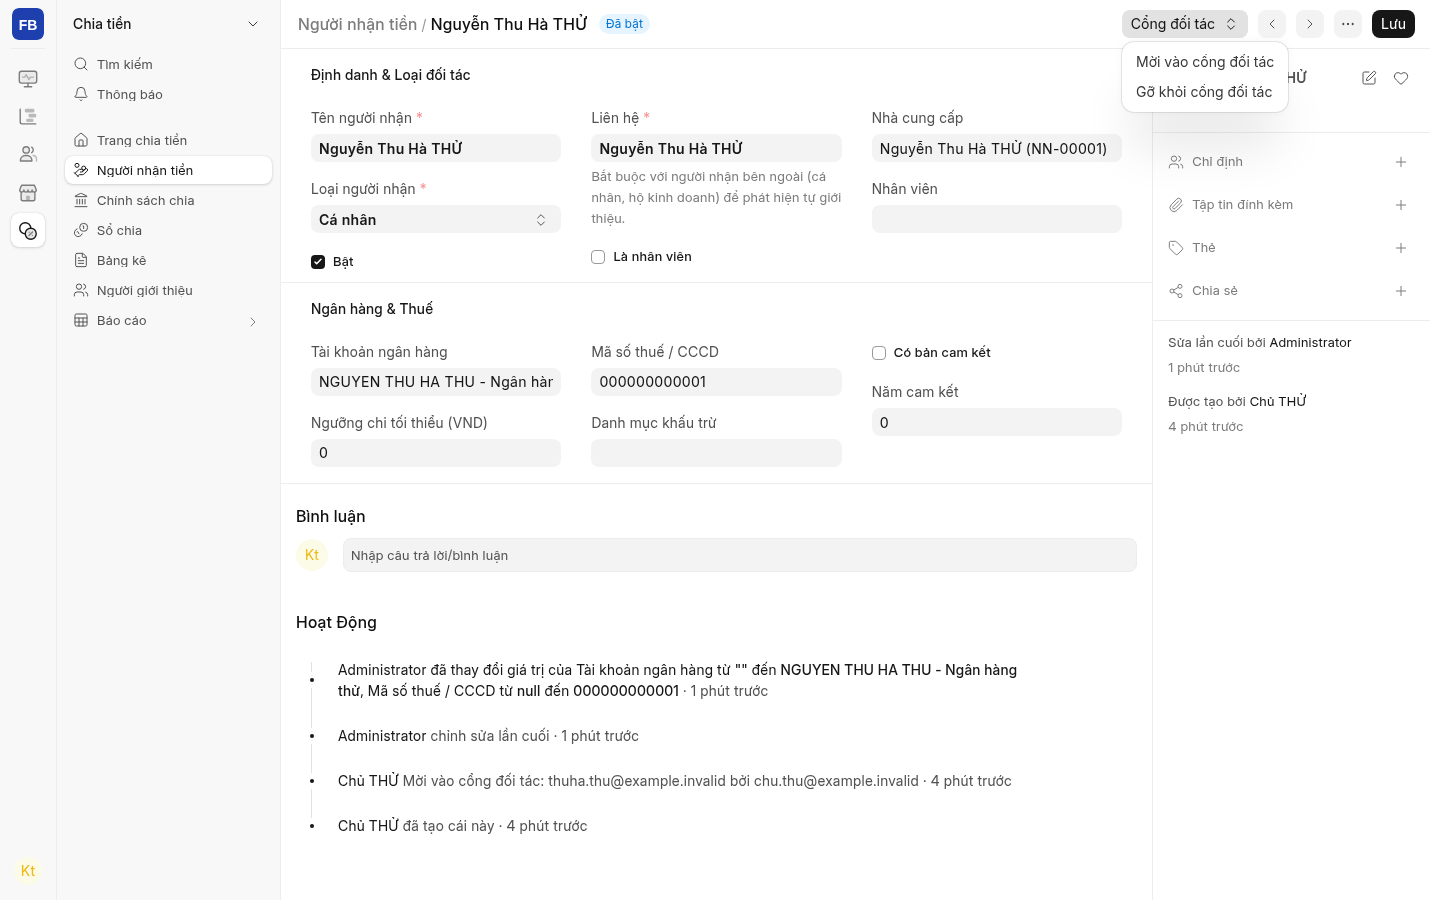Tick the Là nhân viên checkbox
This screenshot has width=1440, height=900.
coord(598,257)
